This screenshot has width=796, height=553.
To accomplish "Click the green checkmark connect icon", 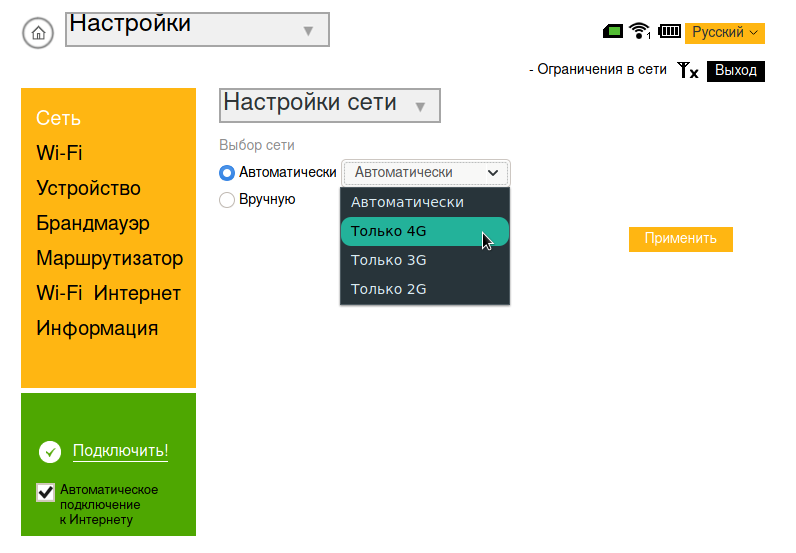I will [x=50, y=452].
